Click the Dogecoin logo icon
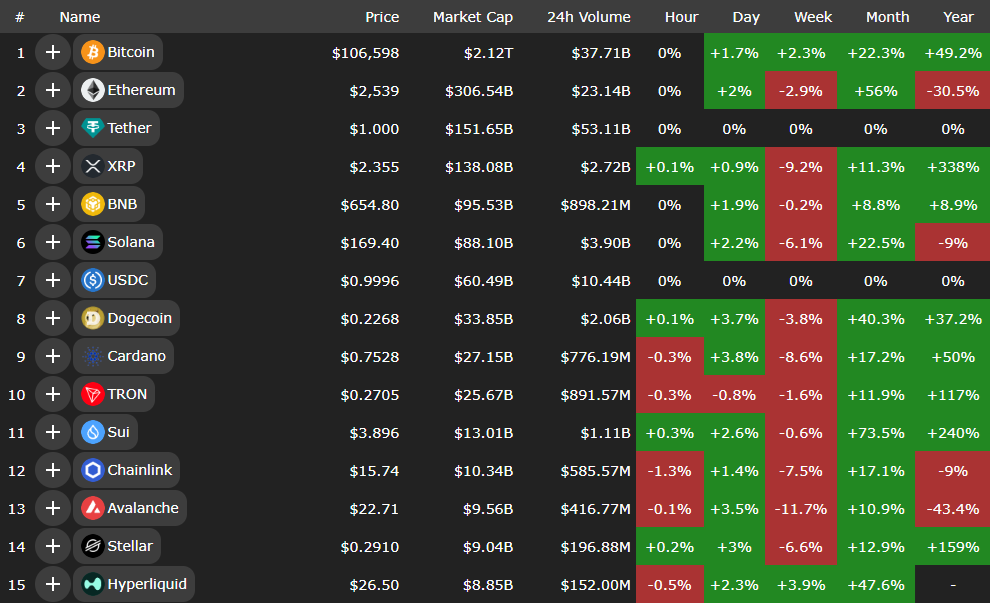This screenshot has width=990, height=603. click(93, 318)
